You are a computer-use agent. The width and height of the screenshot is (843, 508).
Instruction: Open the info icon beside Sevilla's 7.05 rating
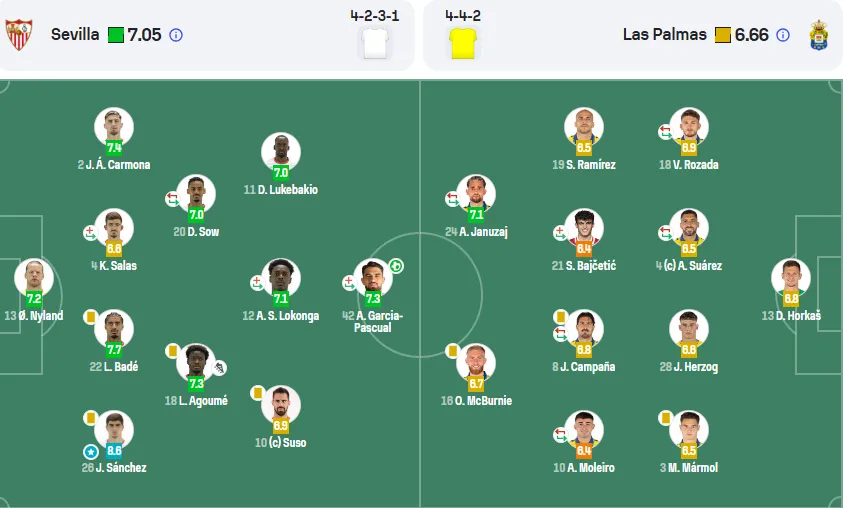click(x=176, y=35)
